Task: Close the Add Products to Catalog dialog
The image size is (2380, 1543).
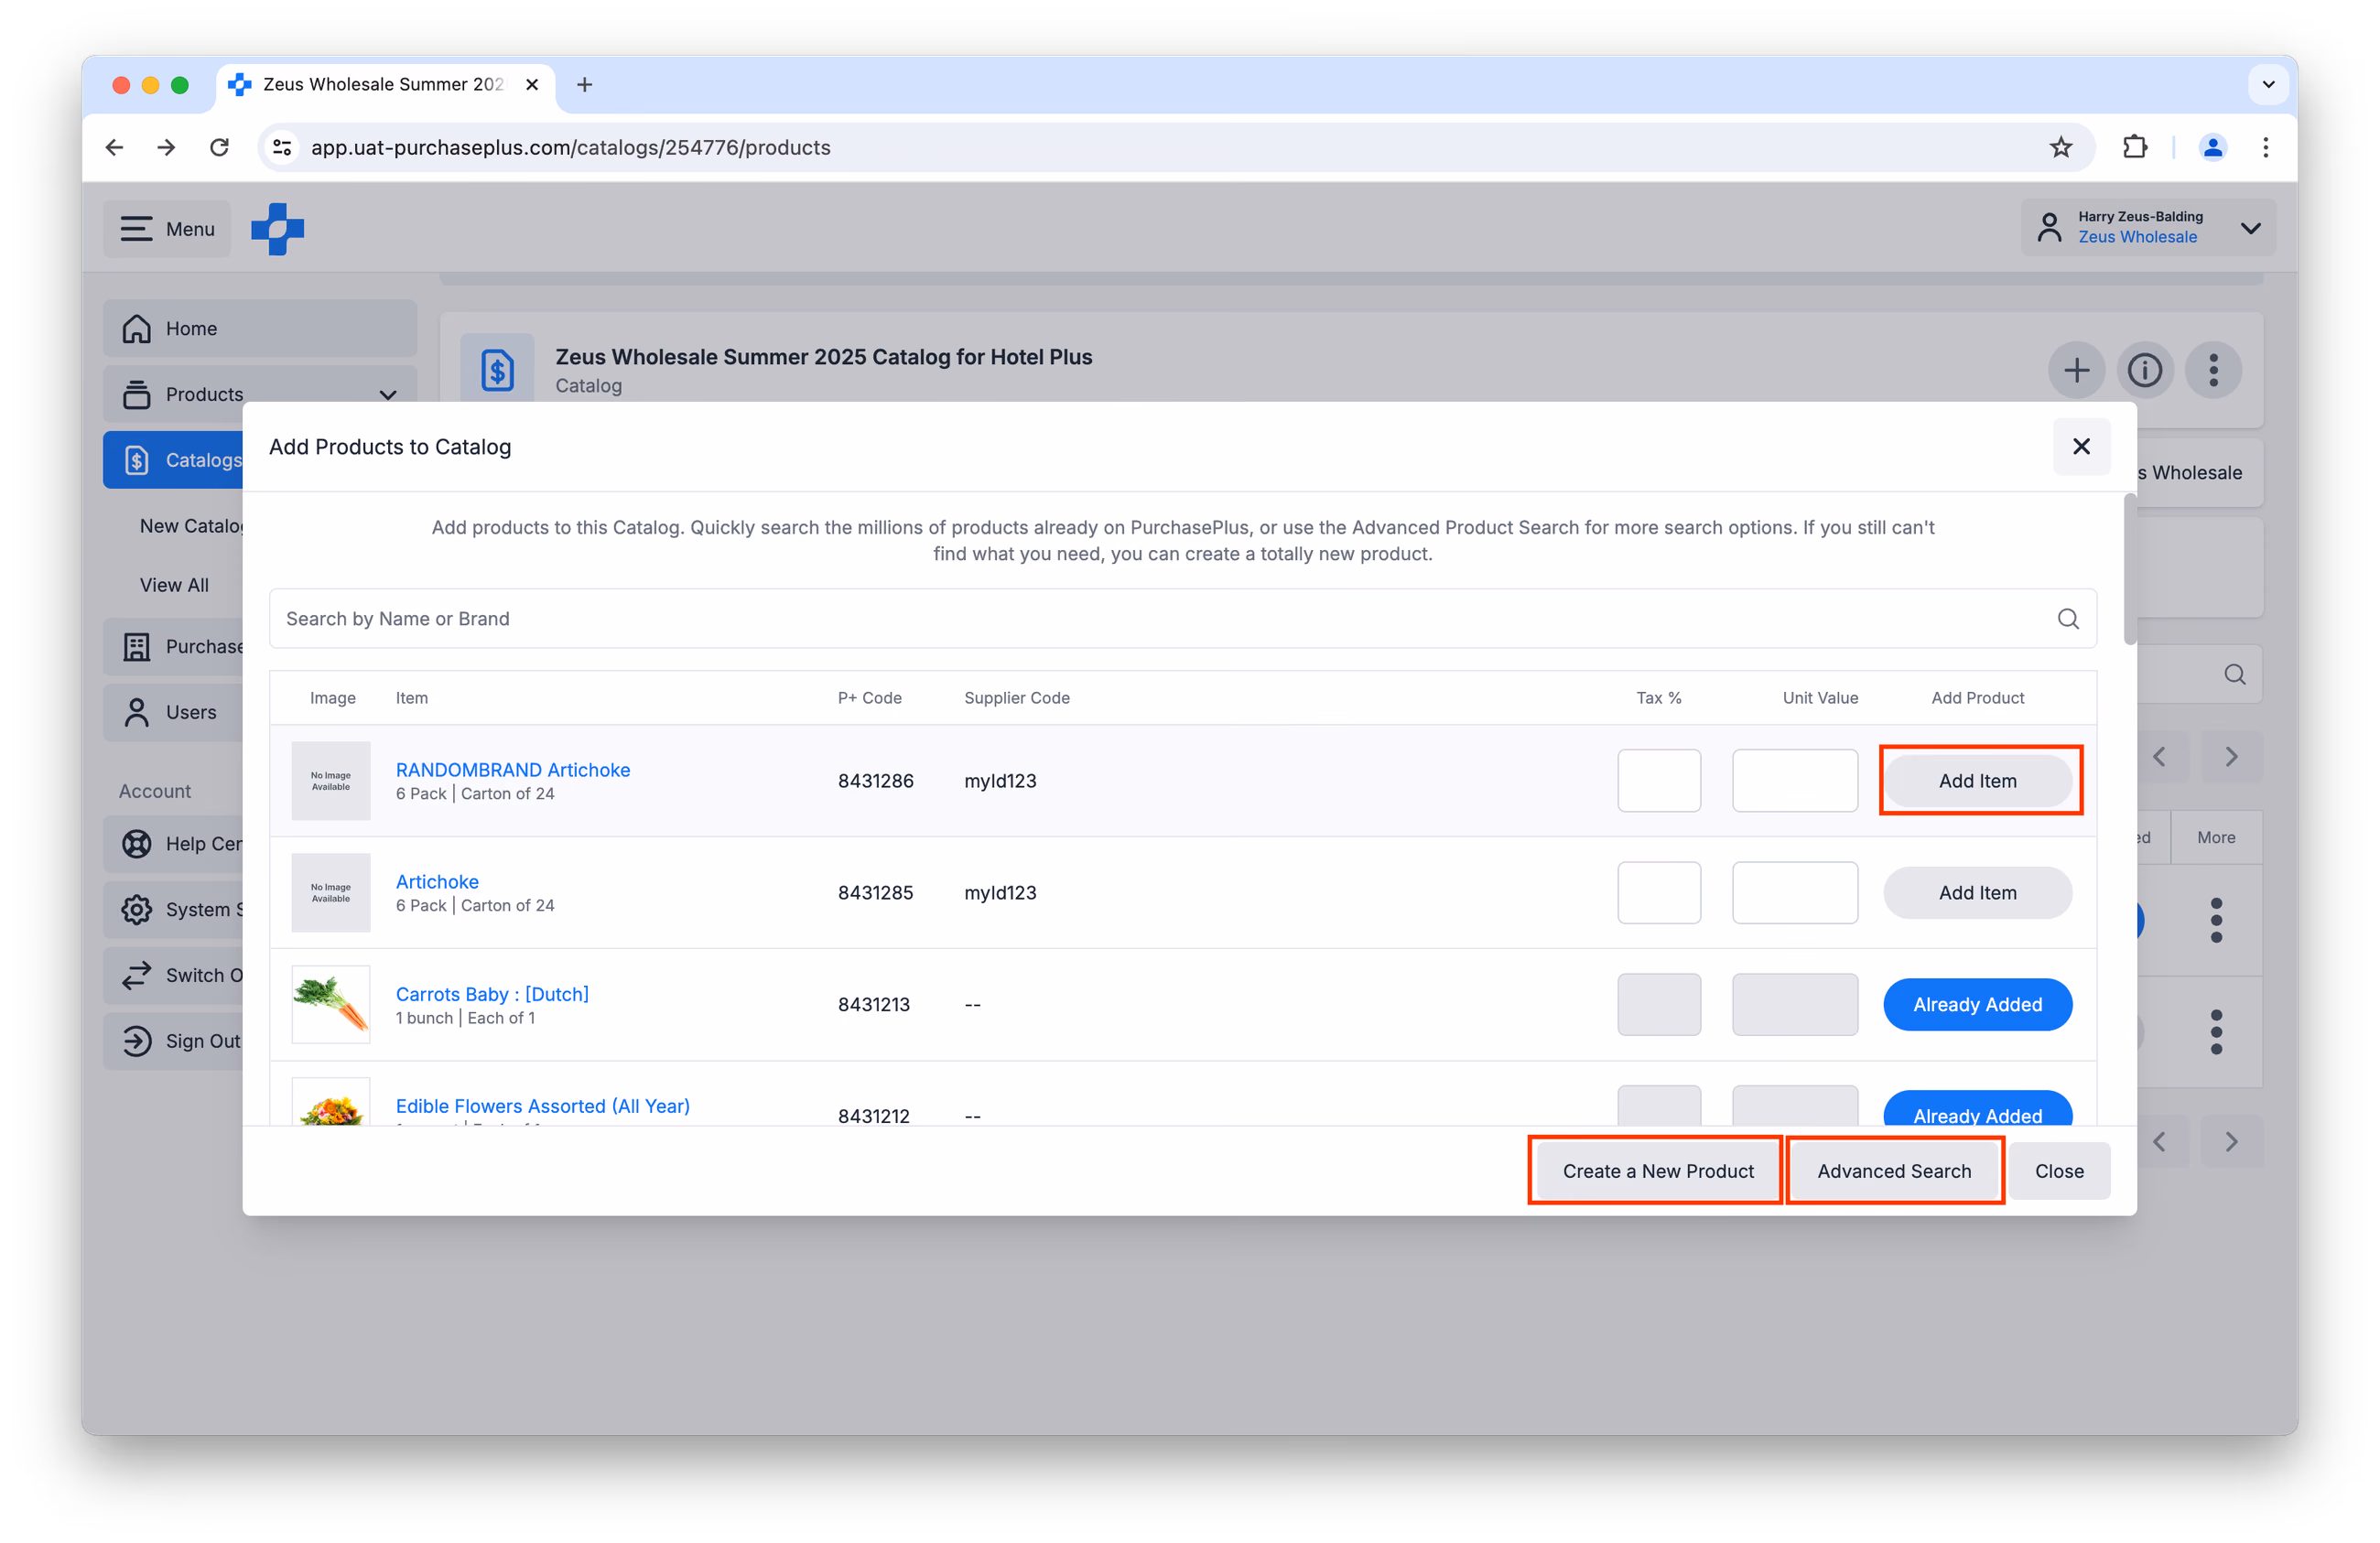Action: click(x=2081, y=446)
